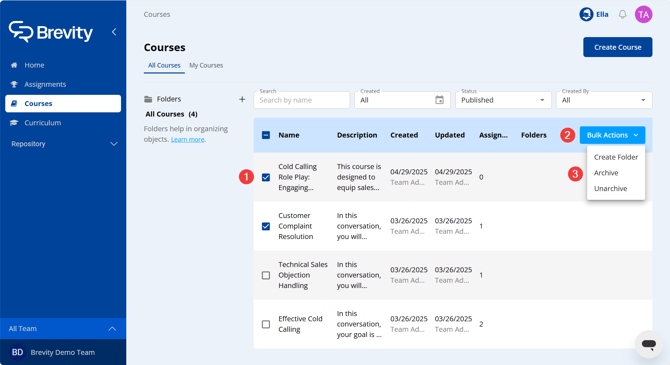Sort by the Description column header
670x365 pixels.
point(357,135)
